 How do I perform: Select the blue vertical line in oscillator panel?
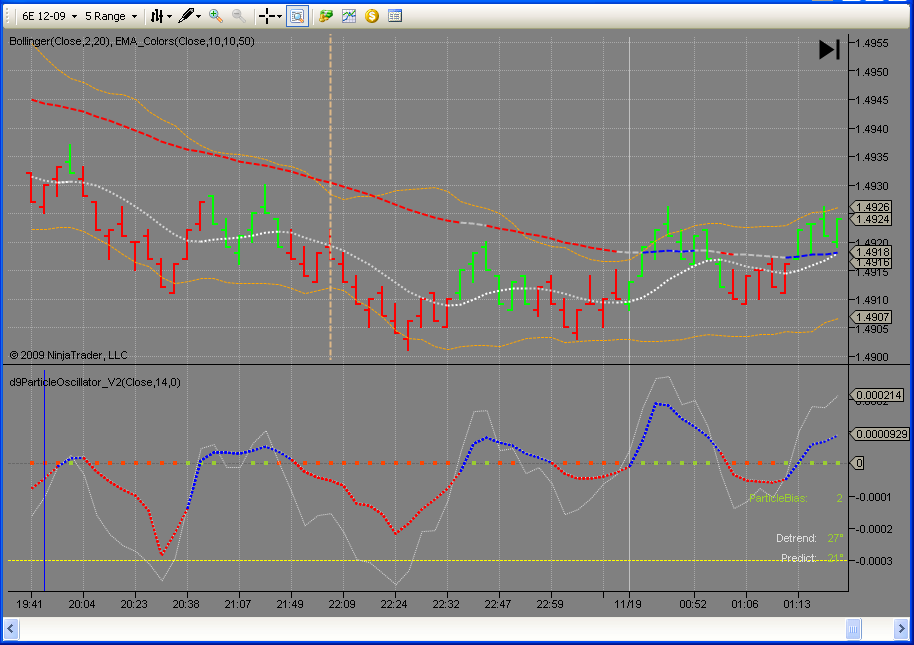click(44, 481)
